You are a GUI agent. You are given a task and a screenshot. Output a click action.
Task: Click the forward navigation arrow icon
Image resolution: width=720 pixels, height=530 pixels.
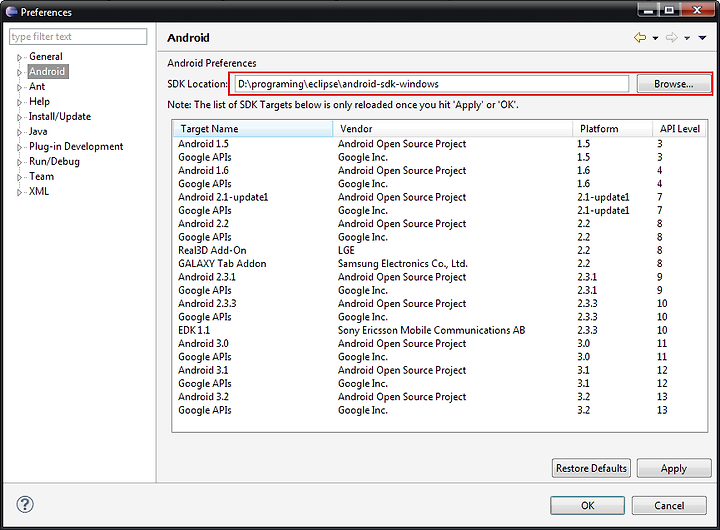(672, 38)
